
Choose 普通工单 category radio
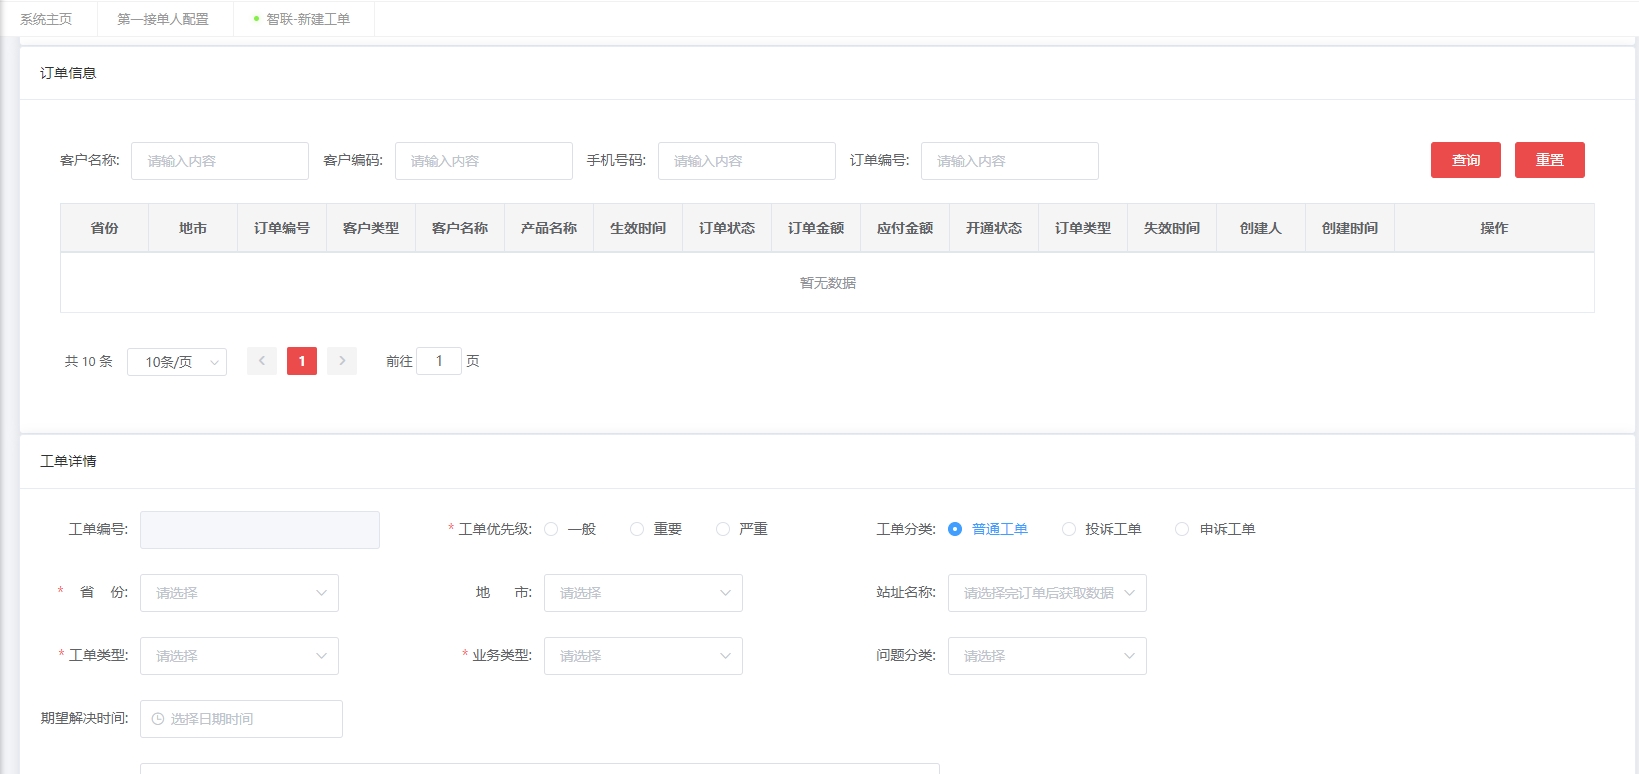pyautogui.click(x=955, y=529)
